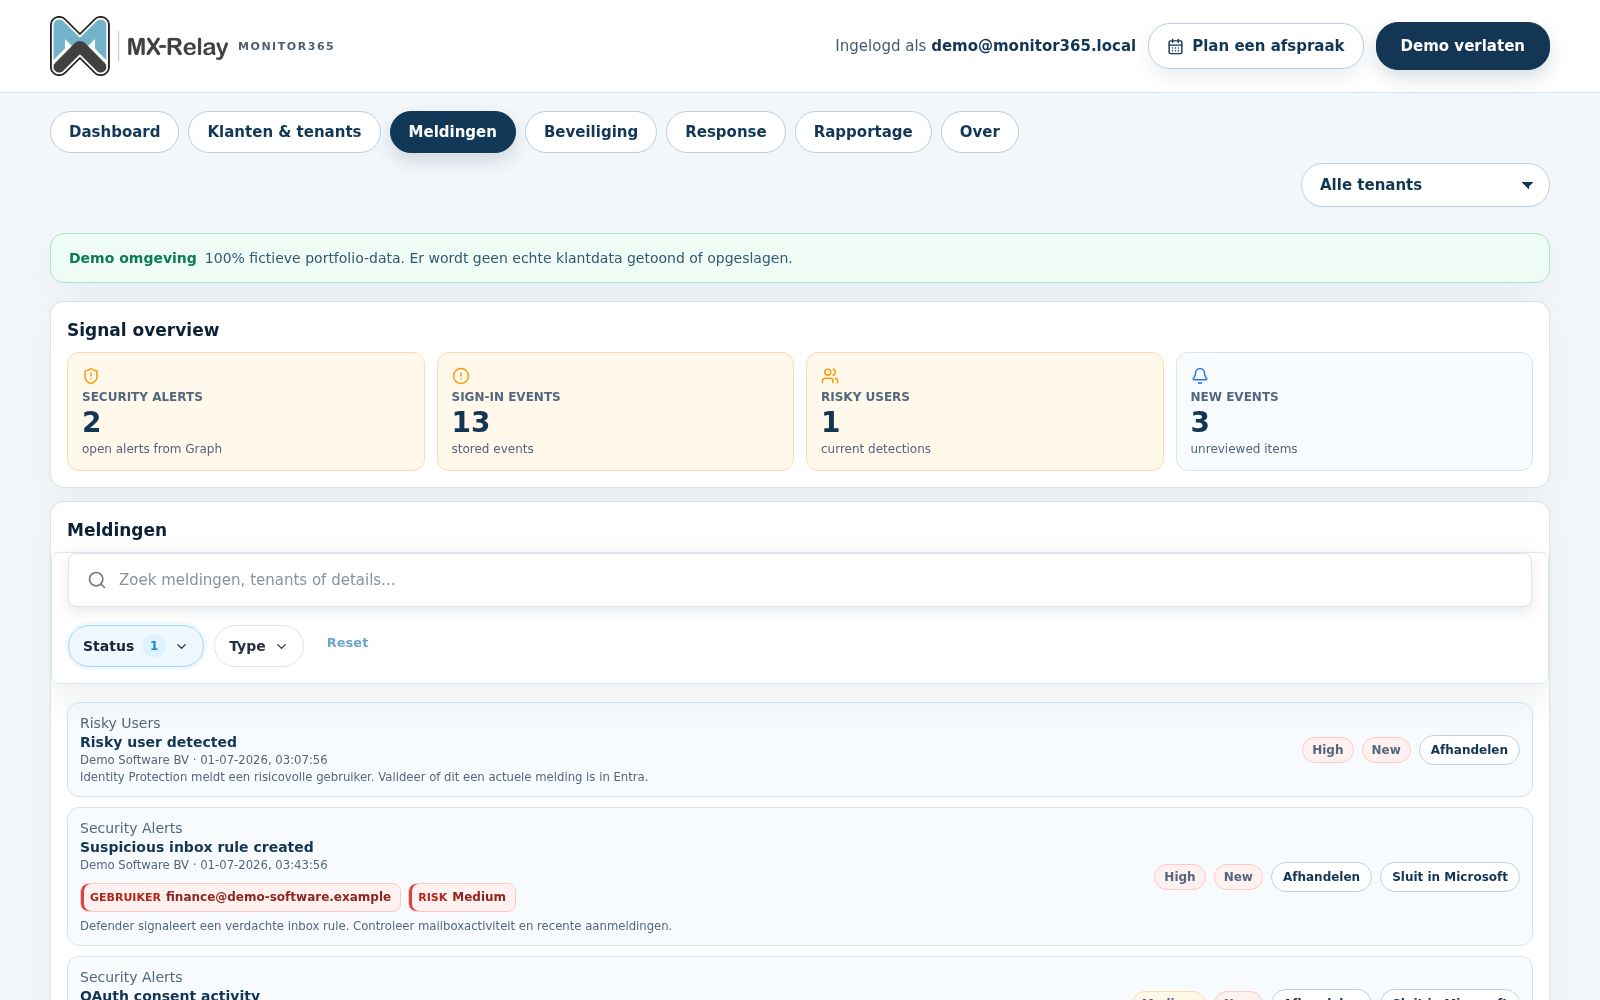
Task: Reset the meldingen filters
Action: 348,643
